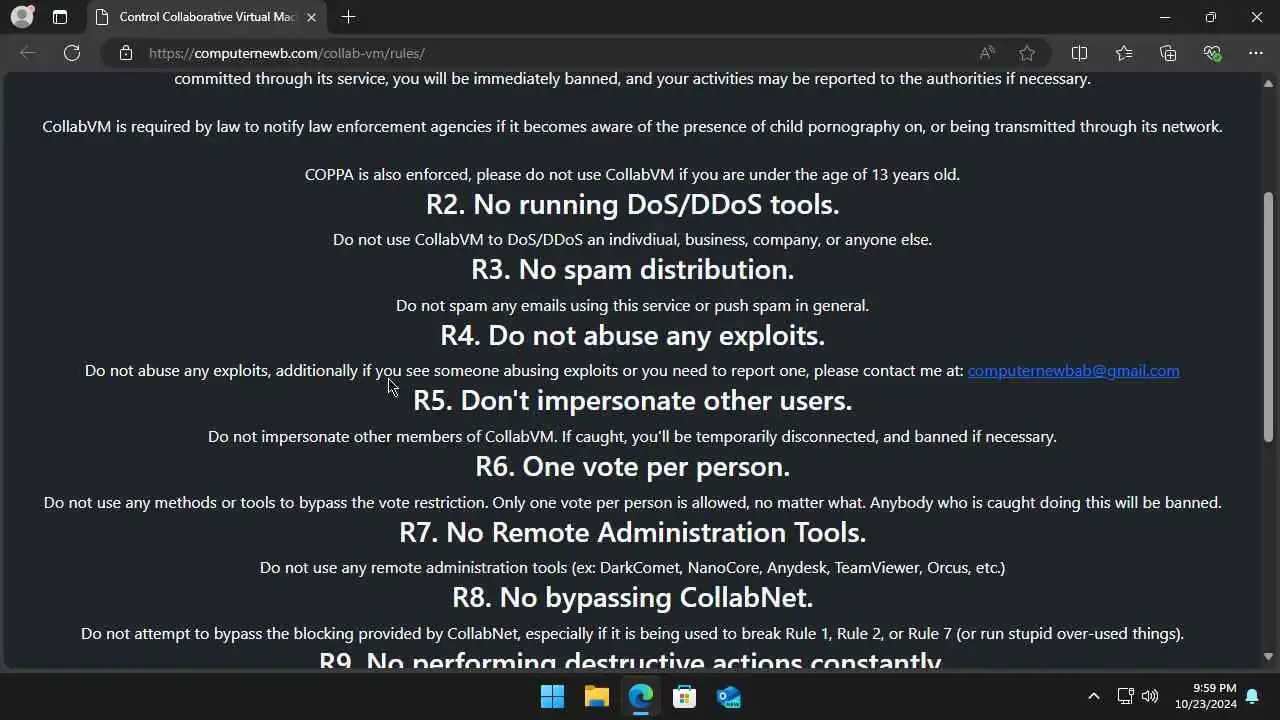1280x720 pixels.
Task: Click scrollbar down arrow
Action: (1268, 656)
